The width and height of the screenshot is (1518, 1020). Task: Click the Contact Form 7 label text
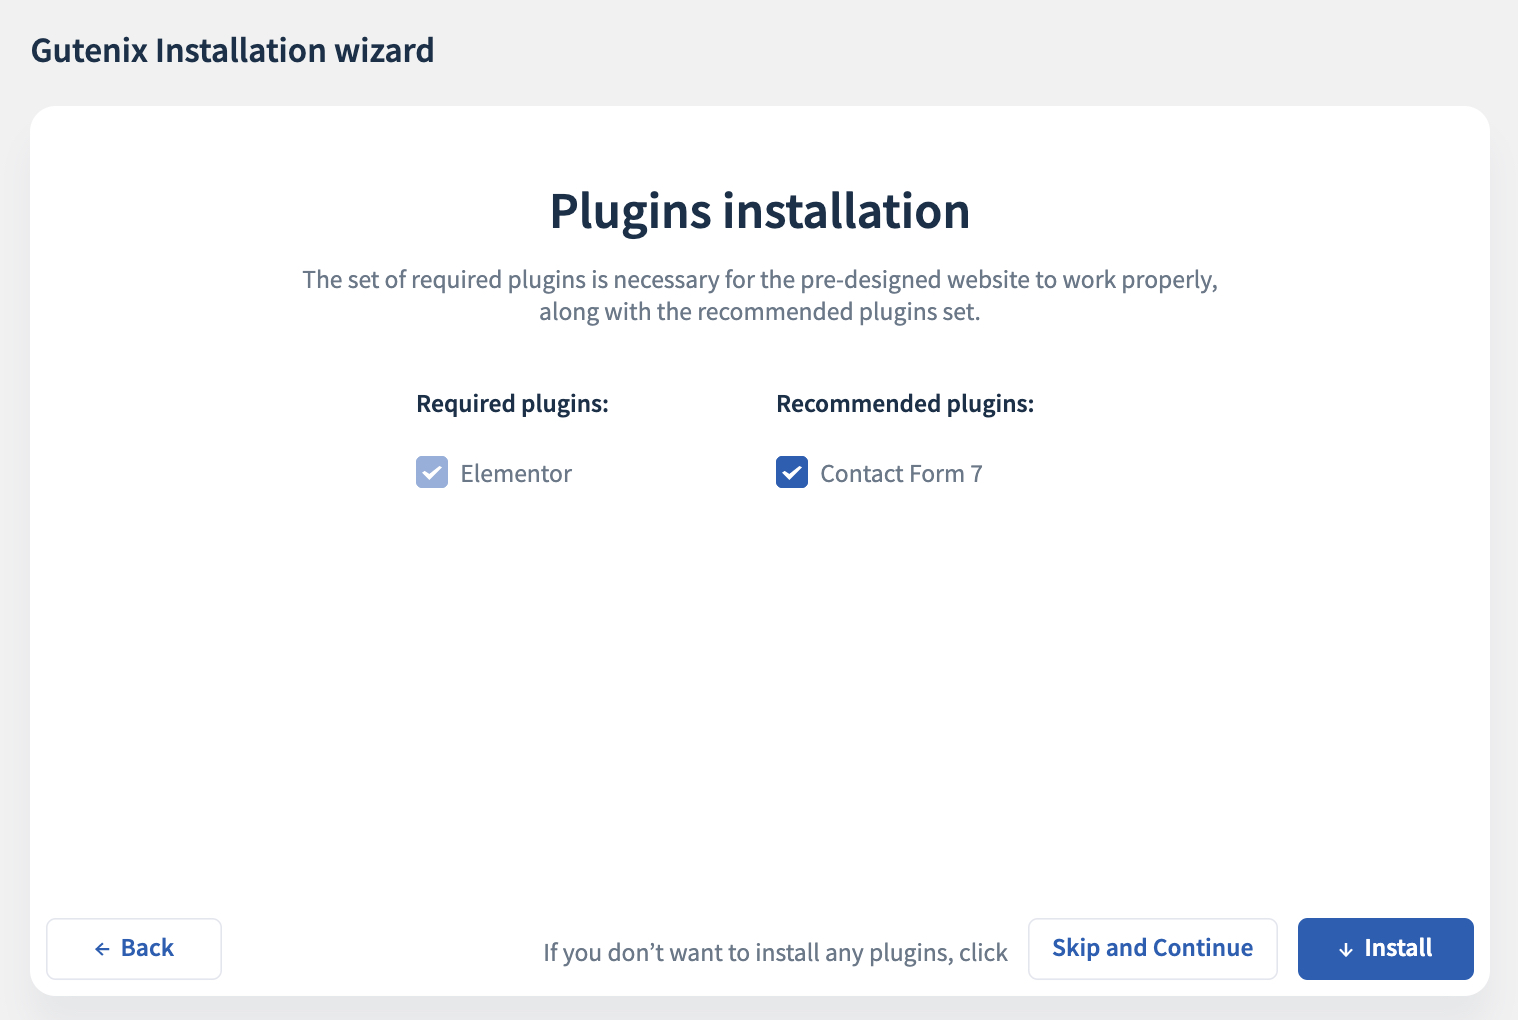coord(901,474)
